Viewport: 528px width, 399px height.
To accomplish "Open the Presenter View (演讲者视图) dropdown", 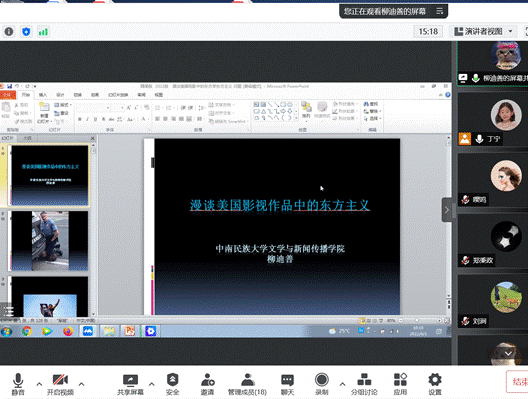I will click(484, 32).
